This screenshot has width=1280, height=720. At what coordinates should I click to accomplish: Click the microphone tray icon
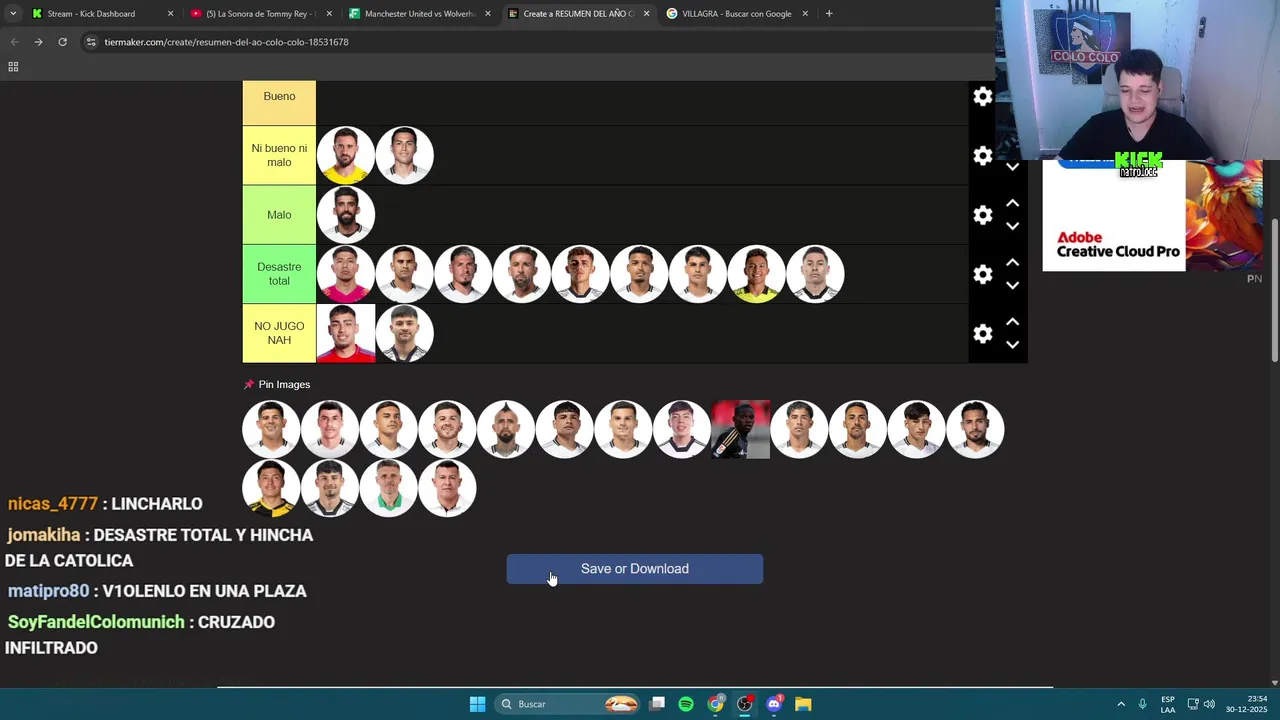[1142, 704]
